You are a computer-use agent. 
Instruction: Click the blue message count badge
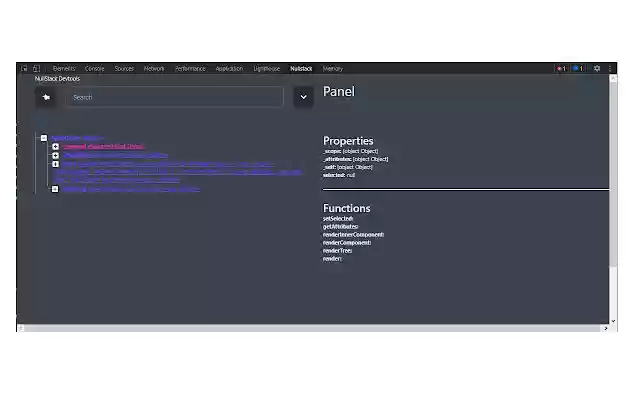(x=578, y=69)
